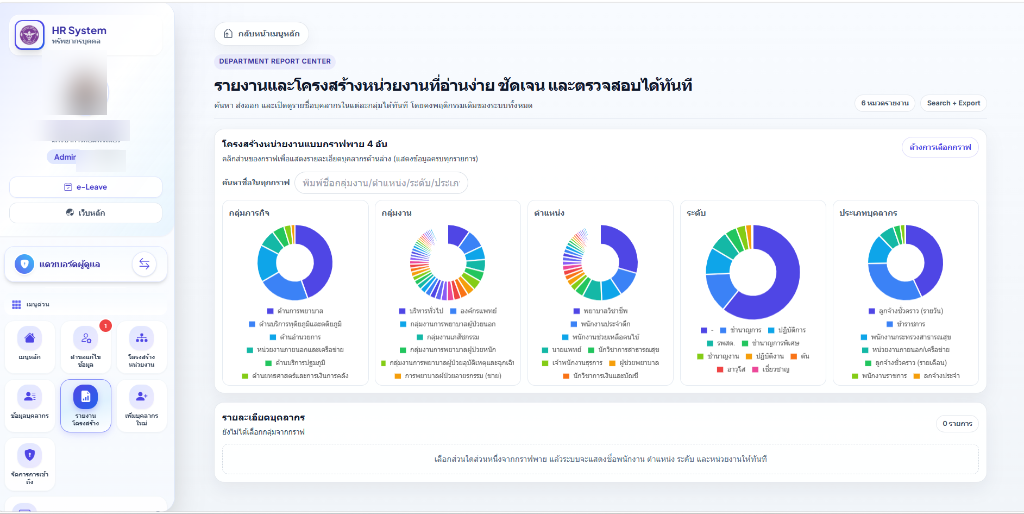Select ด้านการพยาบาล legend in กลุ่มภารกิจ chart
1024x514 pixels.
(x=295, y=310)
